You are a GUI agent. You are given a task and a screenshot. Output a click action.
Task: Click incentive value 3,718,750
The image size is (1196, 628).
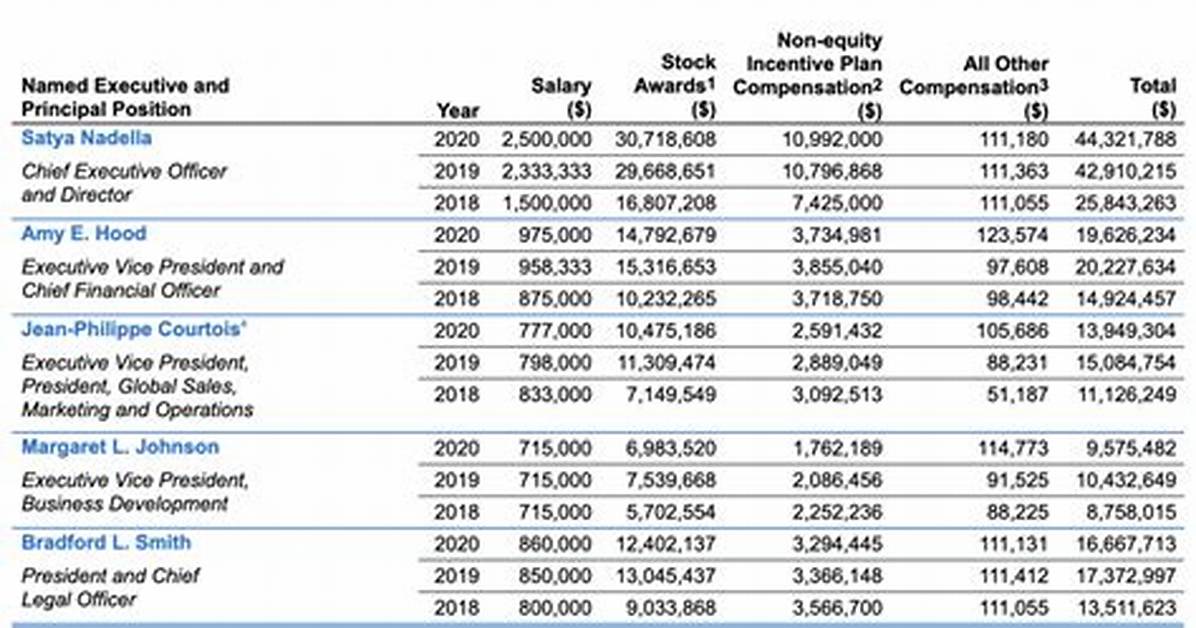pos(837,298)
